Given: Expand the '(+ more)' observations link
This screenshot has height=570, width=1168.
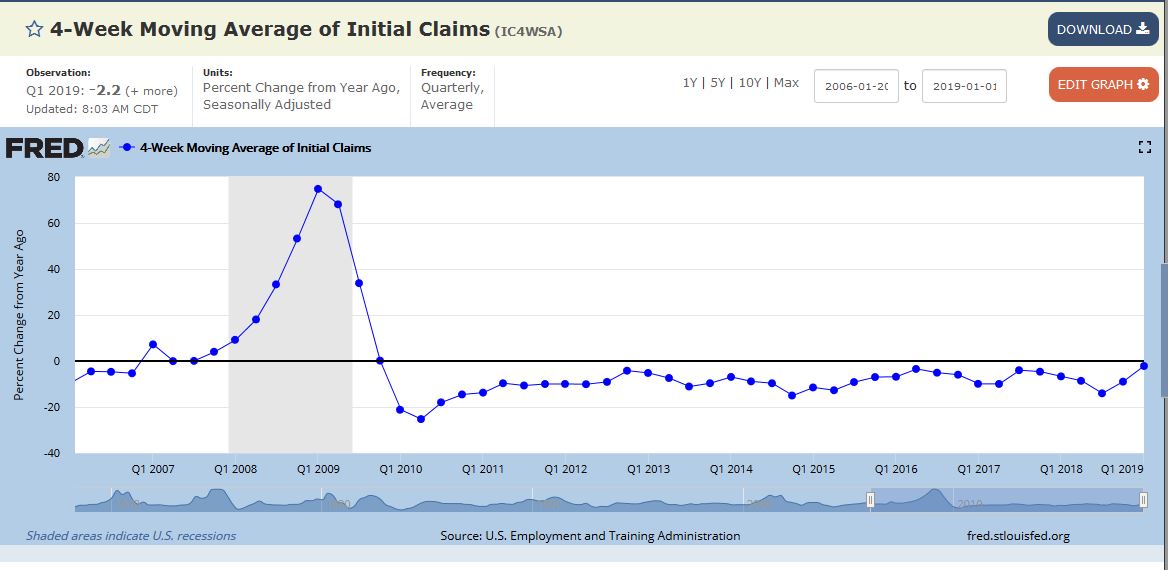Looking at the screenshot, I should point(151,91).
